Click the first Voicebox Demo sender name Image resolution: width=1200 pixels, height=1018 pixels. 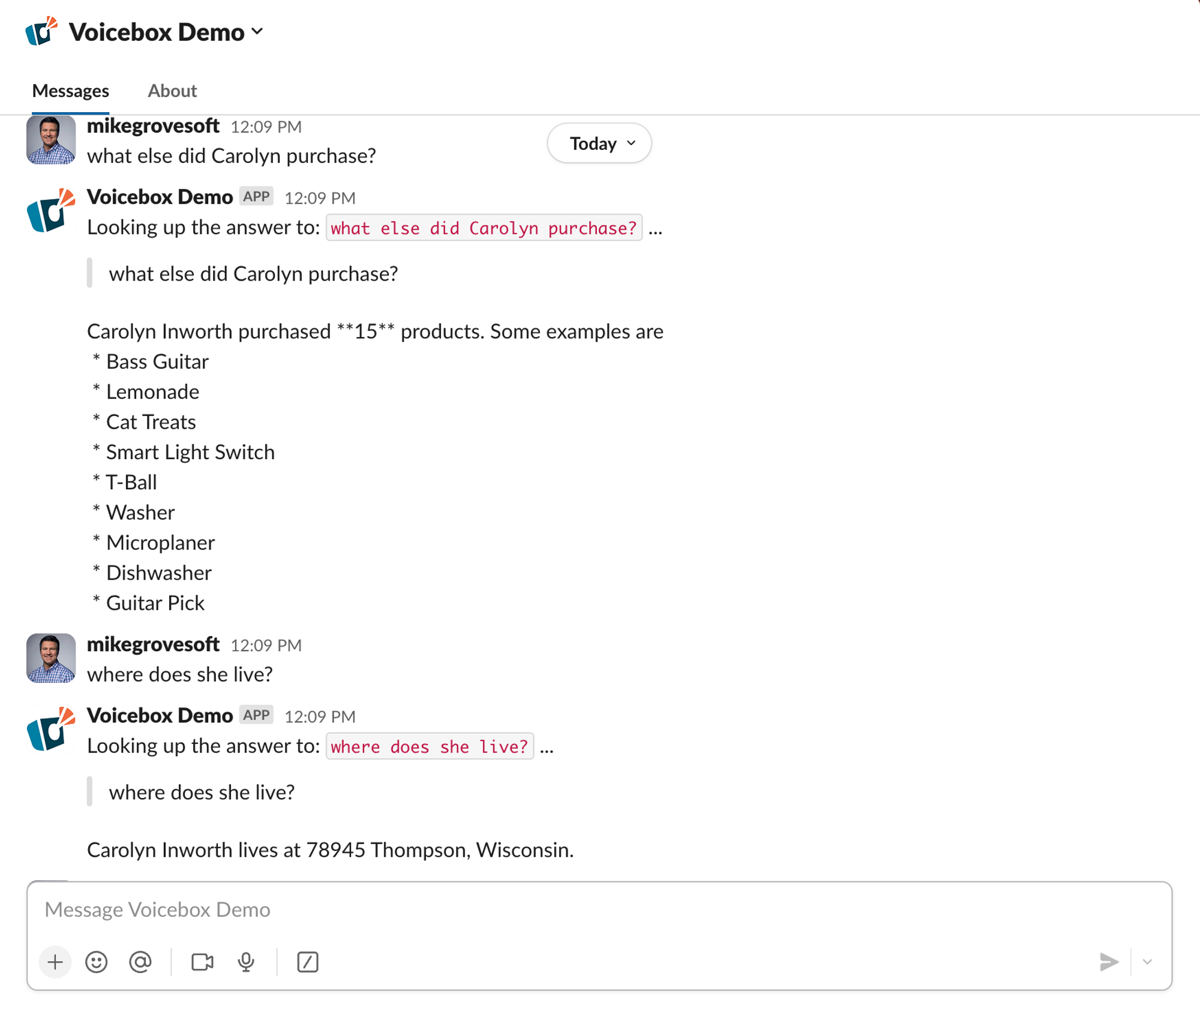(160, 197)
